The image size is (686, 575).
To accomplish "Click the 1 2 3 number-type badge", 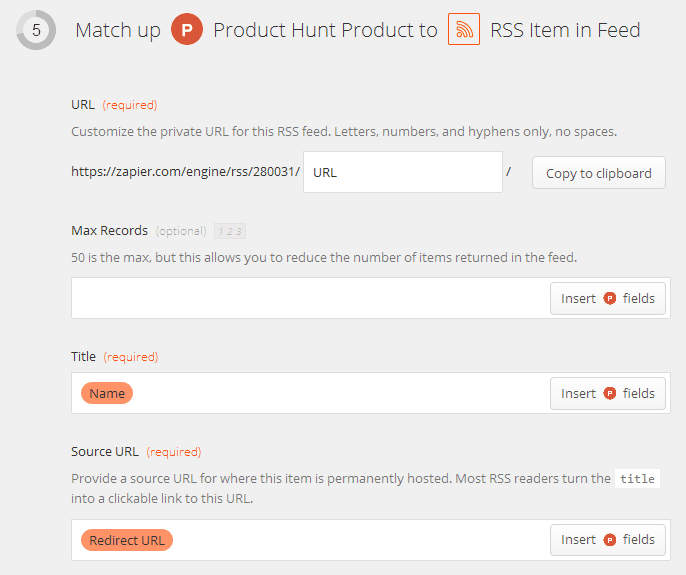I will click(230, 231).
